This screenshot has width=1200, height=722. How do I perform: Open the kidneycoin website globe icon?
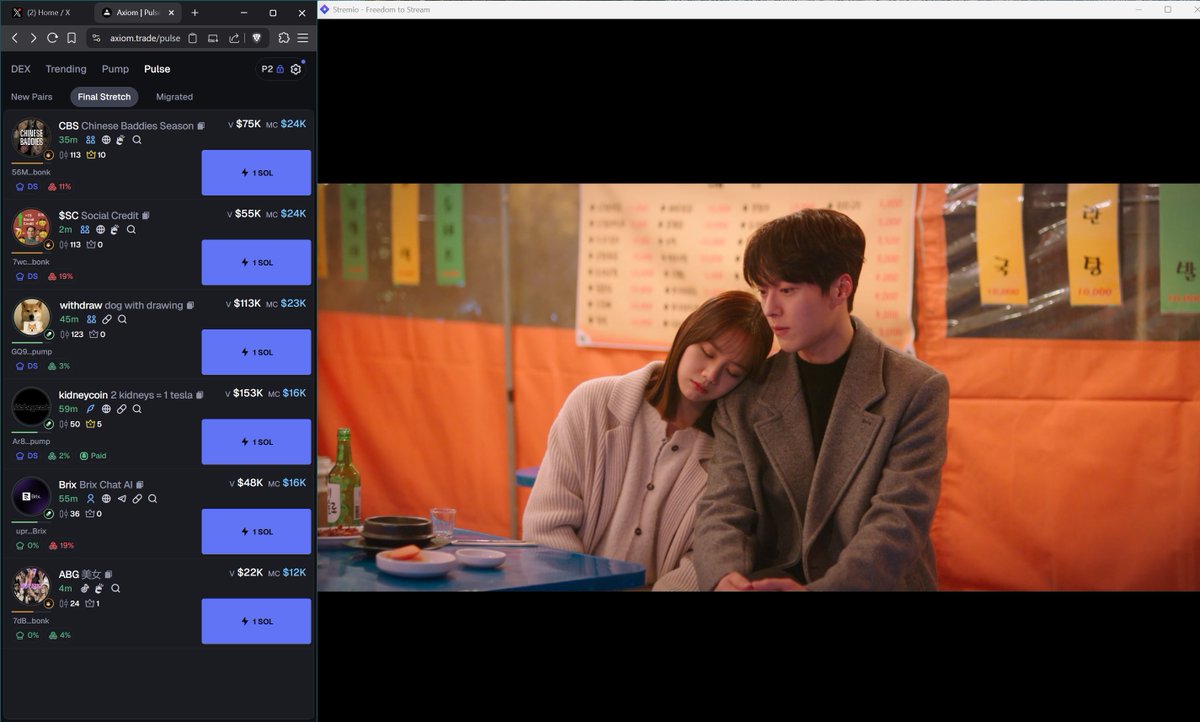(x=106, y=409)
